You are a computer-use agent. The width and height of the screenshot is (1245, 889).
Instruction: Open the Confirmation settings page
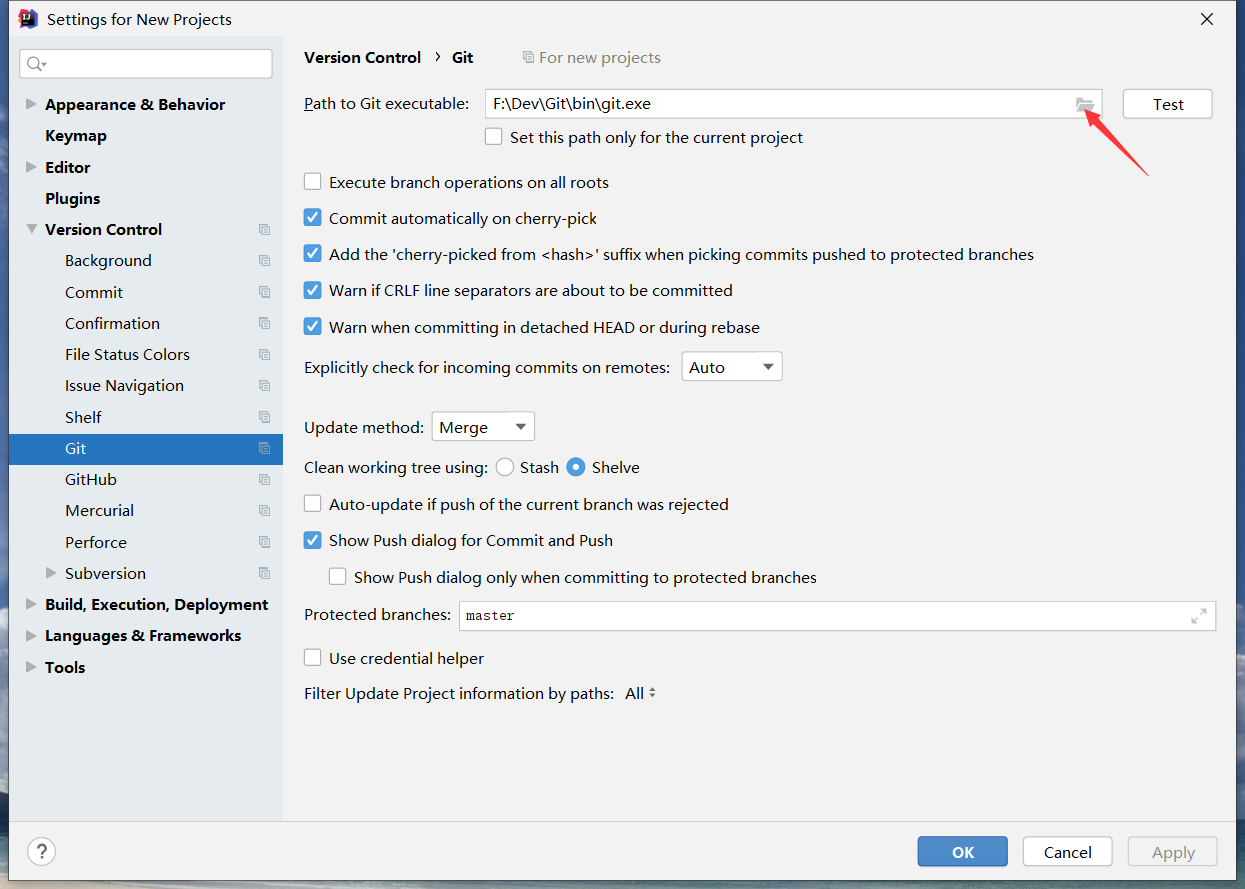112,323
